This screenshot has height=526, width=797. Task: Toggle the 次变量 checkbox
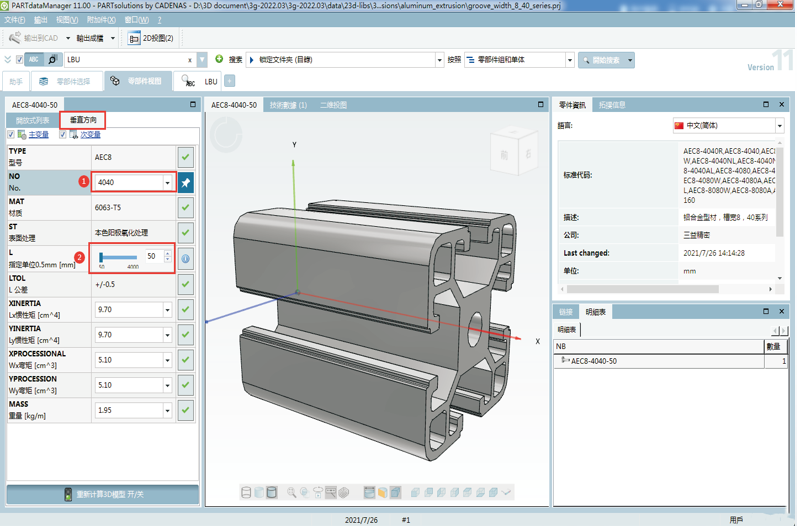click(x=63, y=134)
